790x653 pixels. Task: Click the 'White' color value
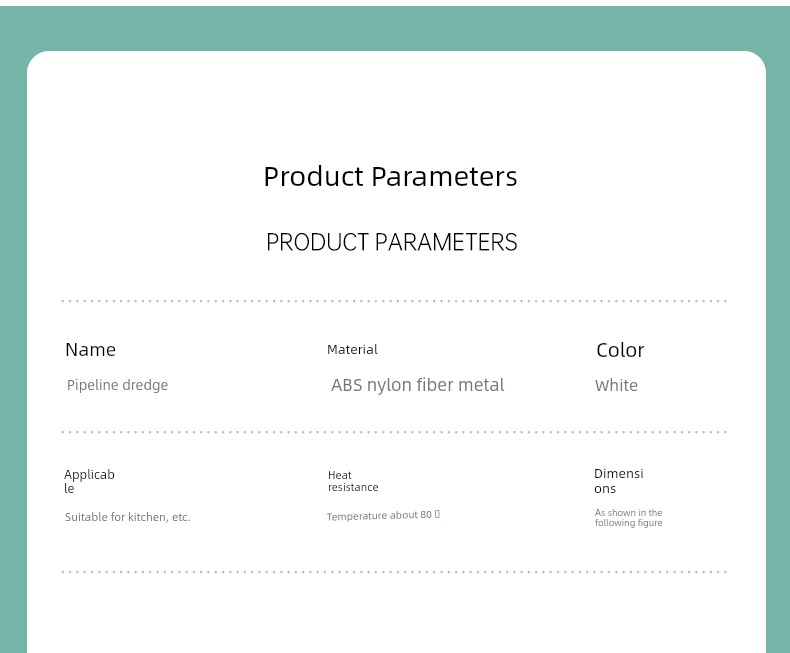click(616, 386)
